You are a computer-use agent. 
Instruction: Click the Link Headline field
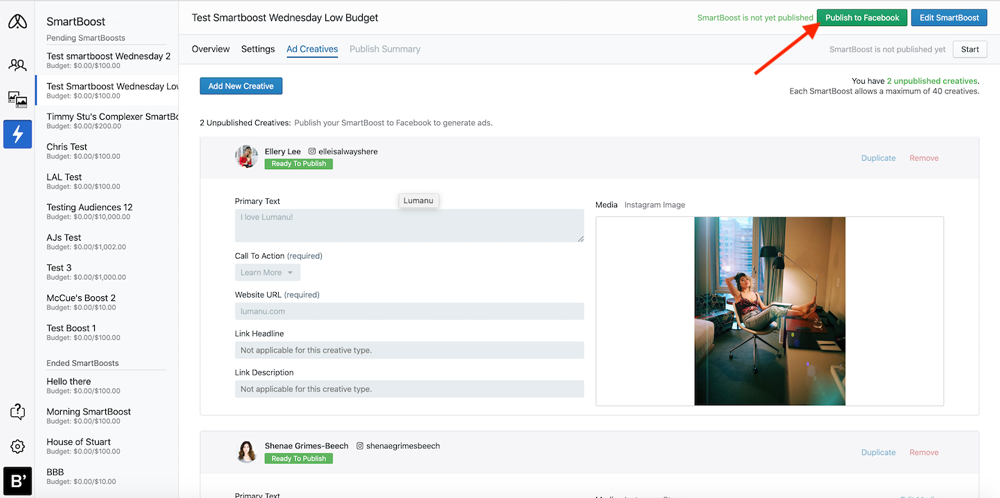pos(409,350)
